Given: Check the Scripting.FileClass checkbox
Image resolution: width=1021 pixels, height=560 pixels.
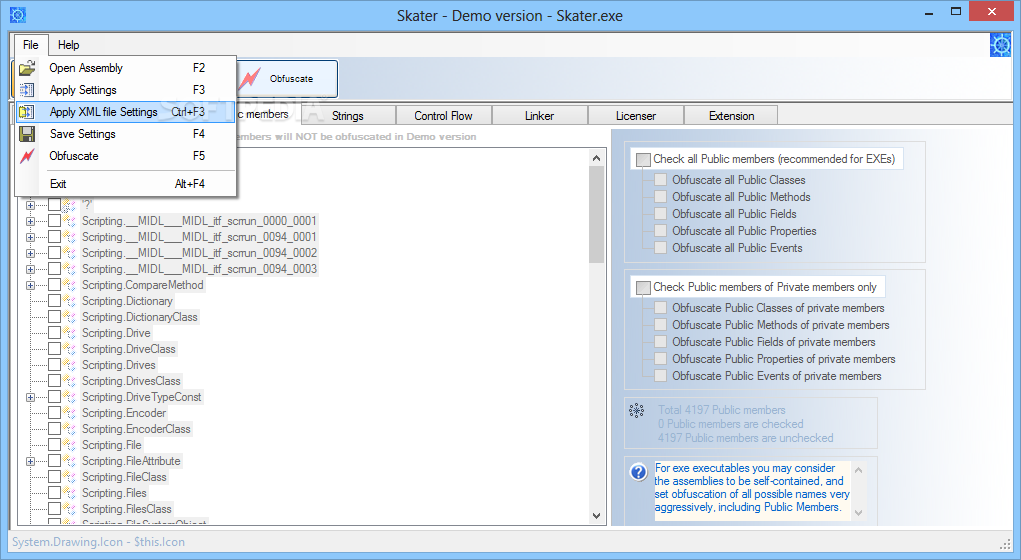Looking at the screenshot, I should click(x=55, y=477).
